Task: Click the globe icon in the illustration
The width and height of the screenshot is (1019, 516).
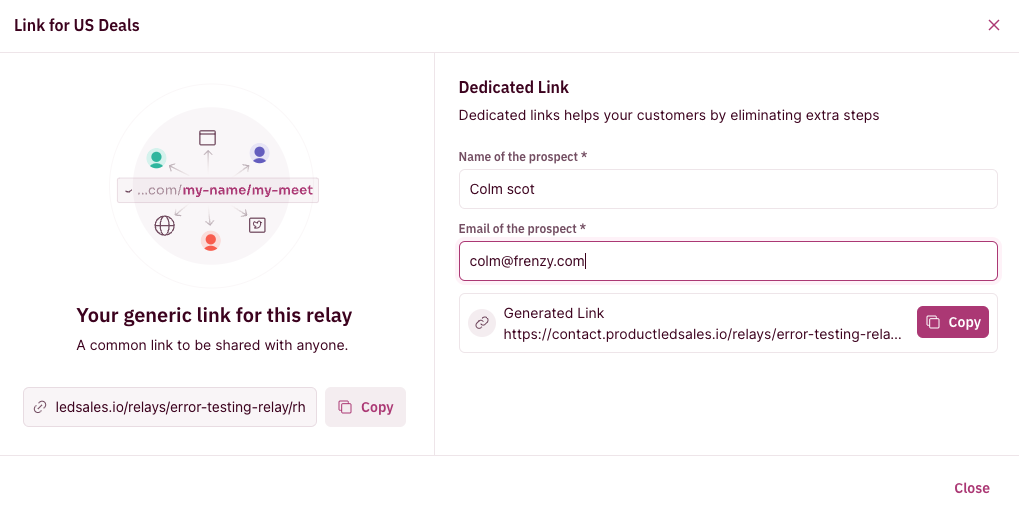Action: 164,226
